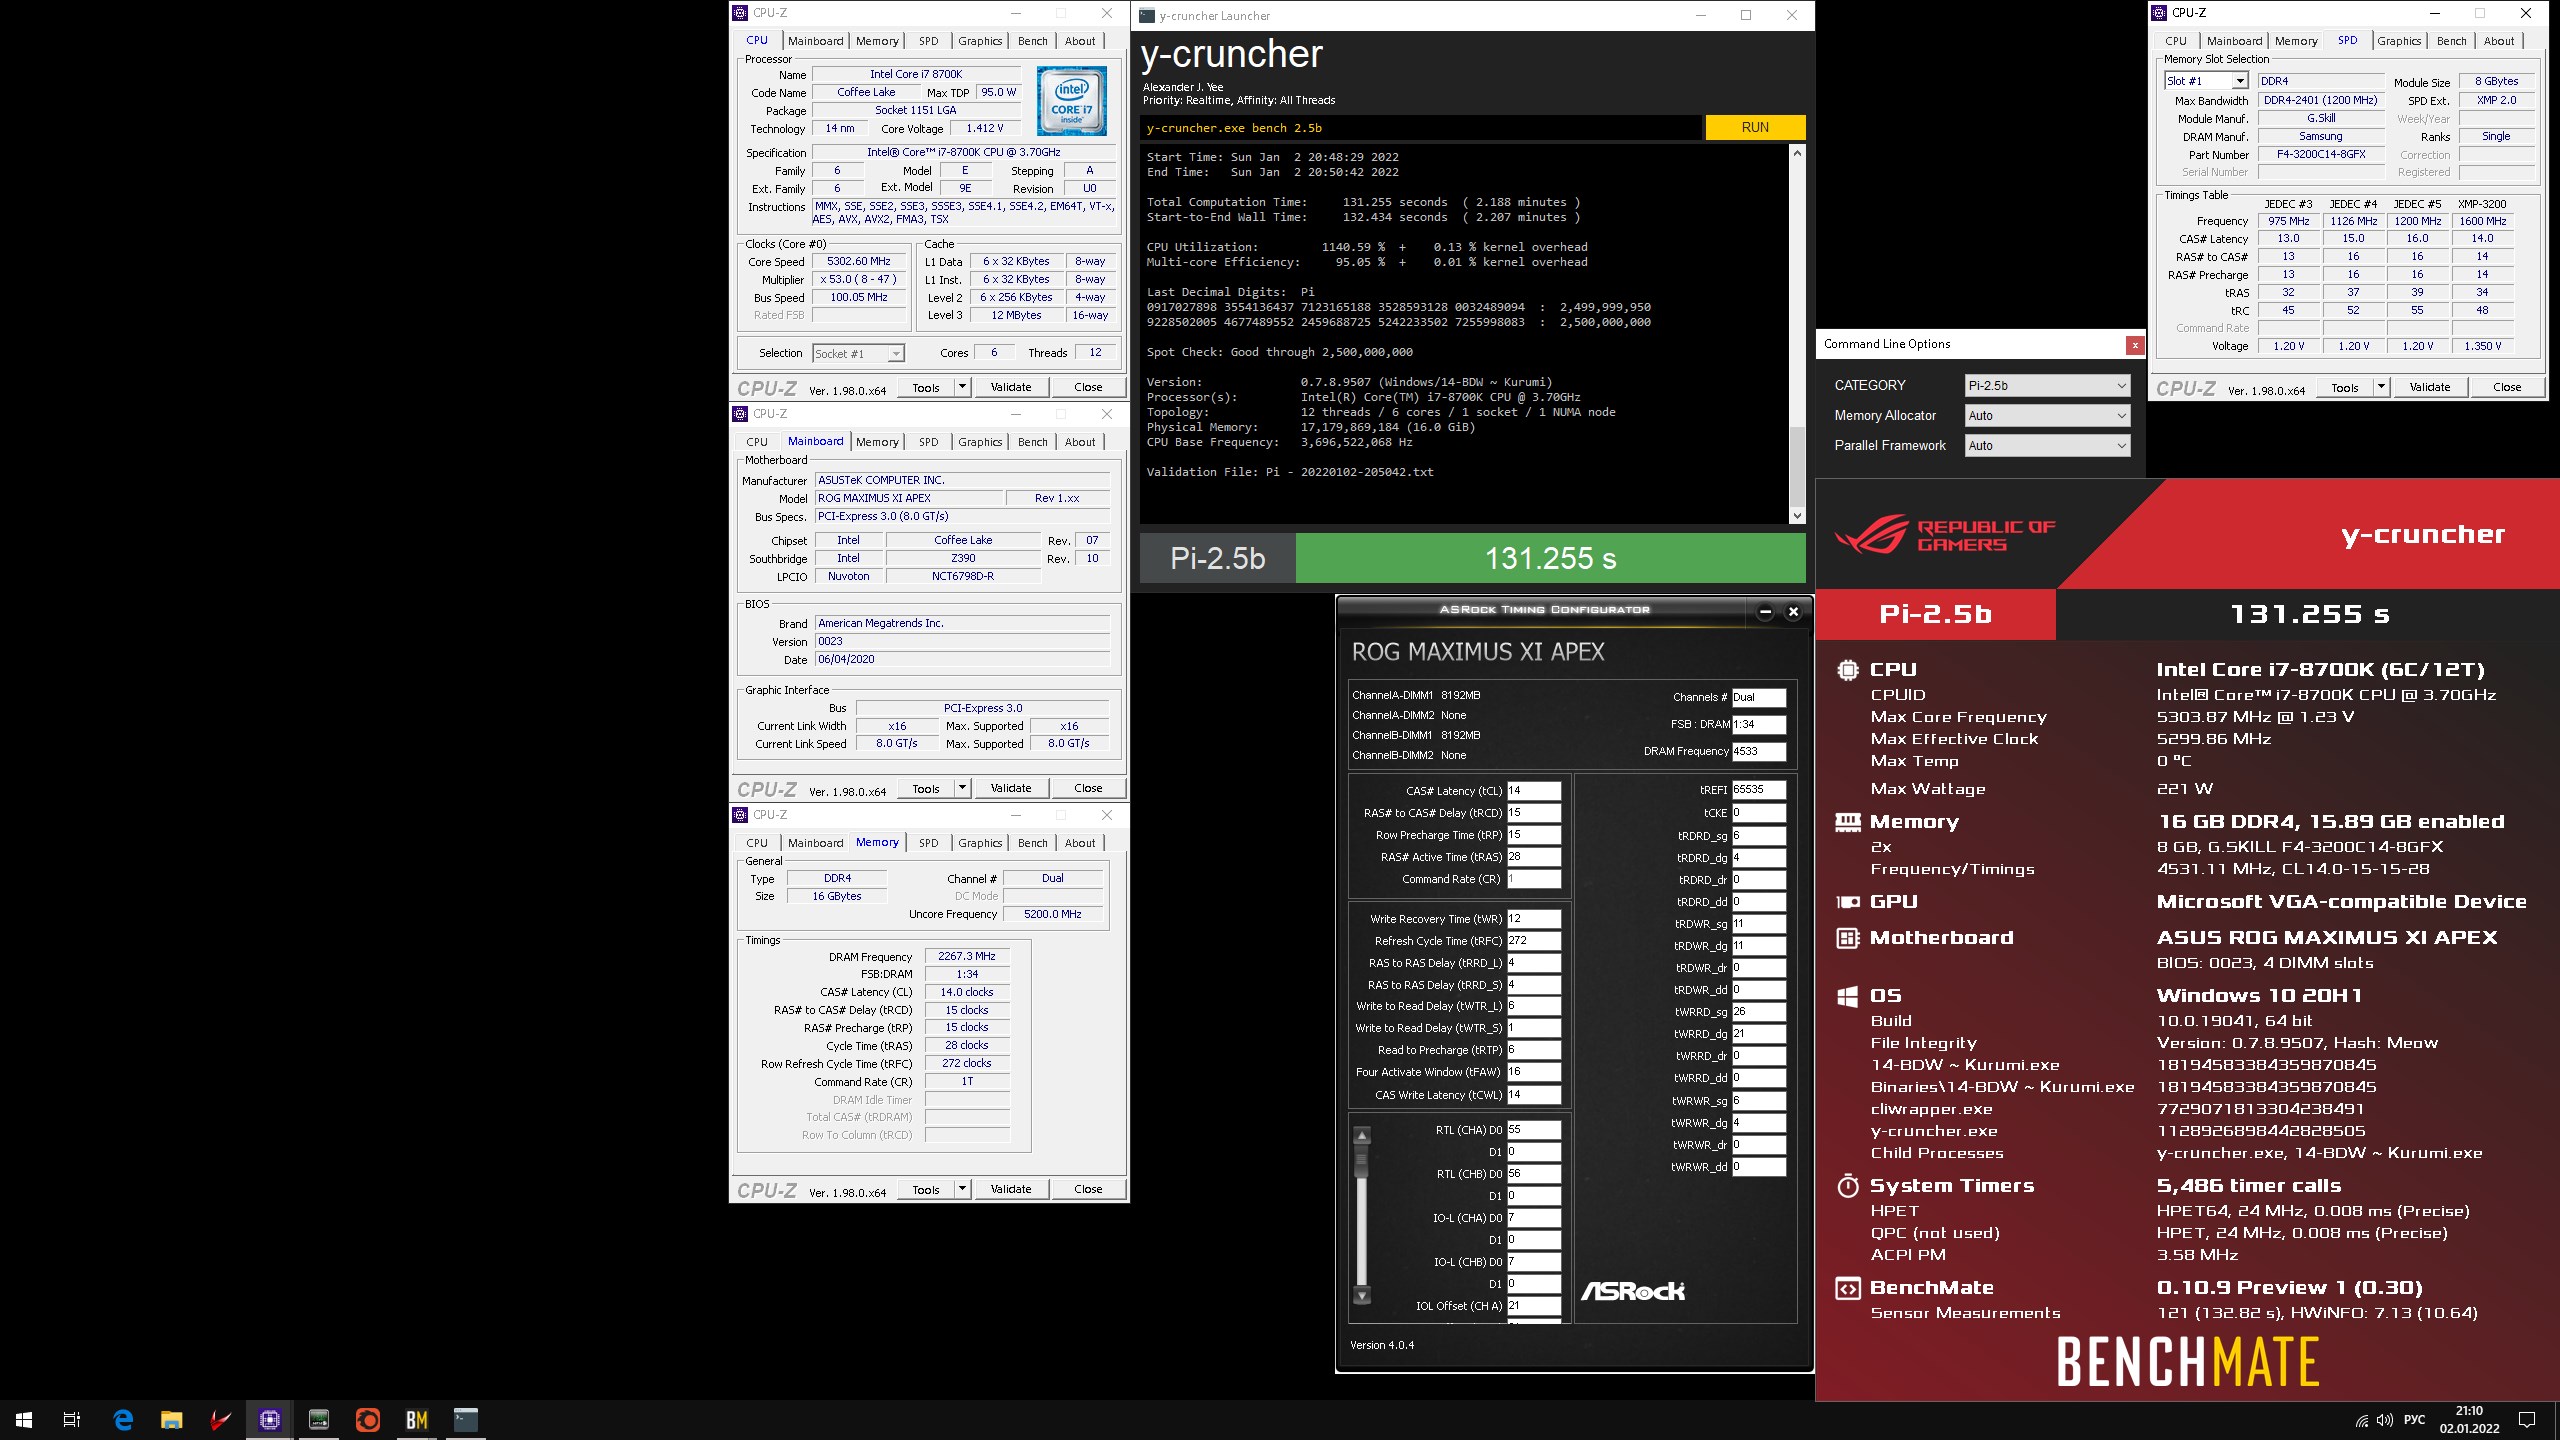Click the System Timers stopwatch icon in BenchMate

tap(1848, 1186)
